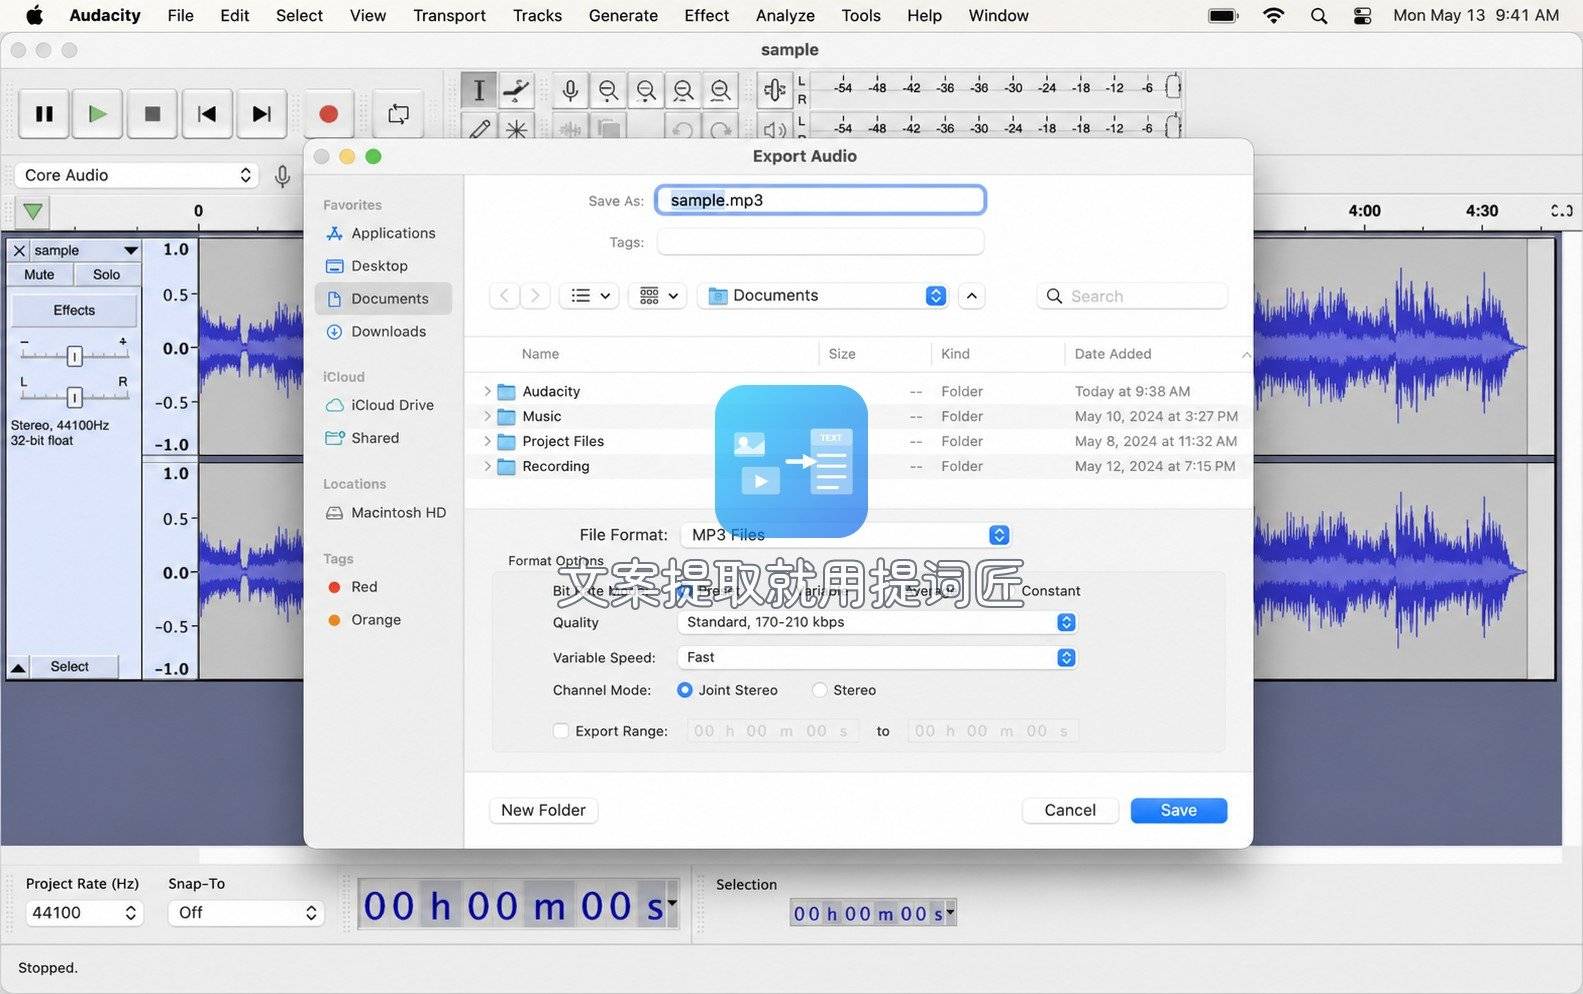
Task: Enable the Export Range checkbox
Action: click(x=561, y=731)
